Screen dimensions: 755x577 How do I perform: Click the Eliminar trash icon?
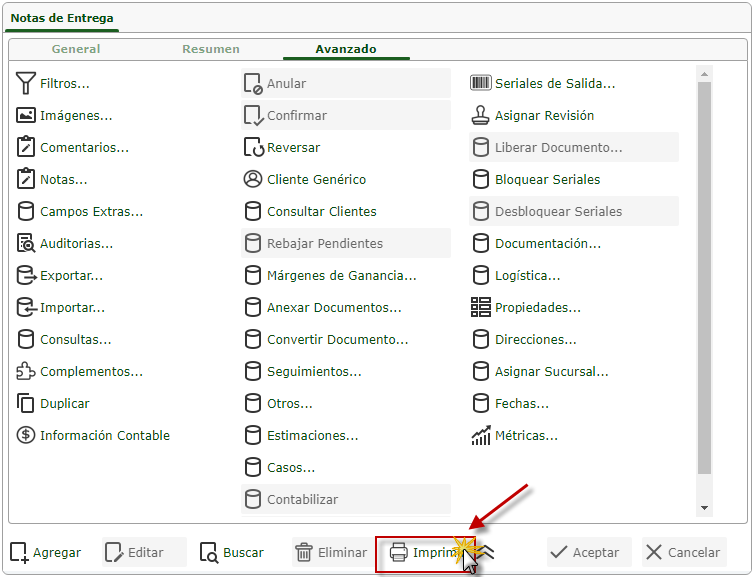pyautogui.click(x=303, y=552)
